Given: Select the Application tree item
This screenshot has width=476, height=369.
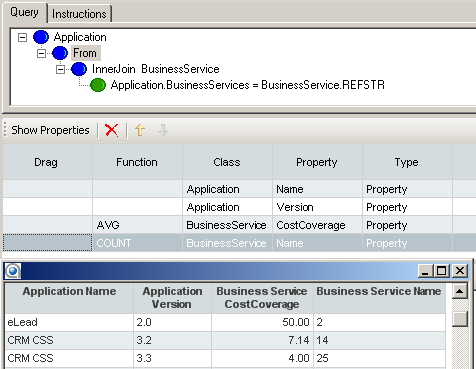Looking at the screenshot, I should click(80, 37).
